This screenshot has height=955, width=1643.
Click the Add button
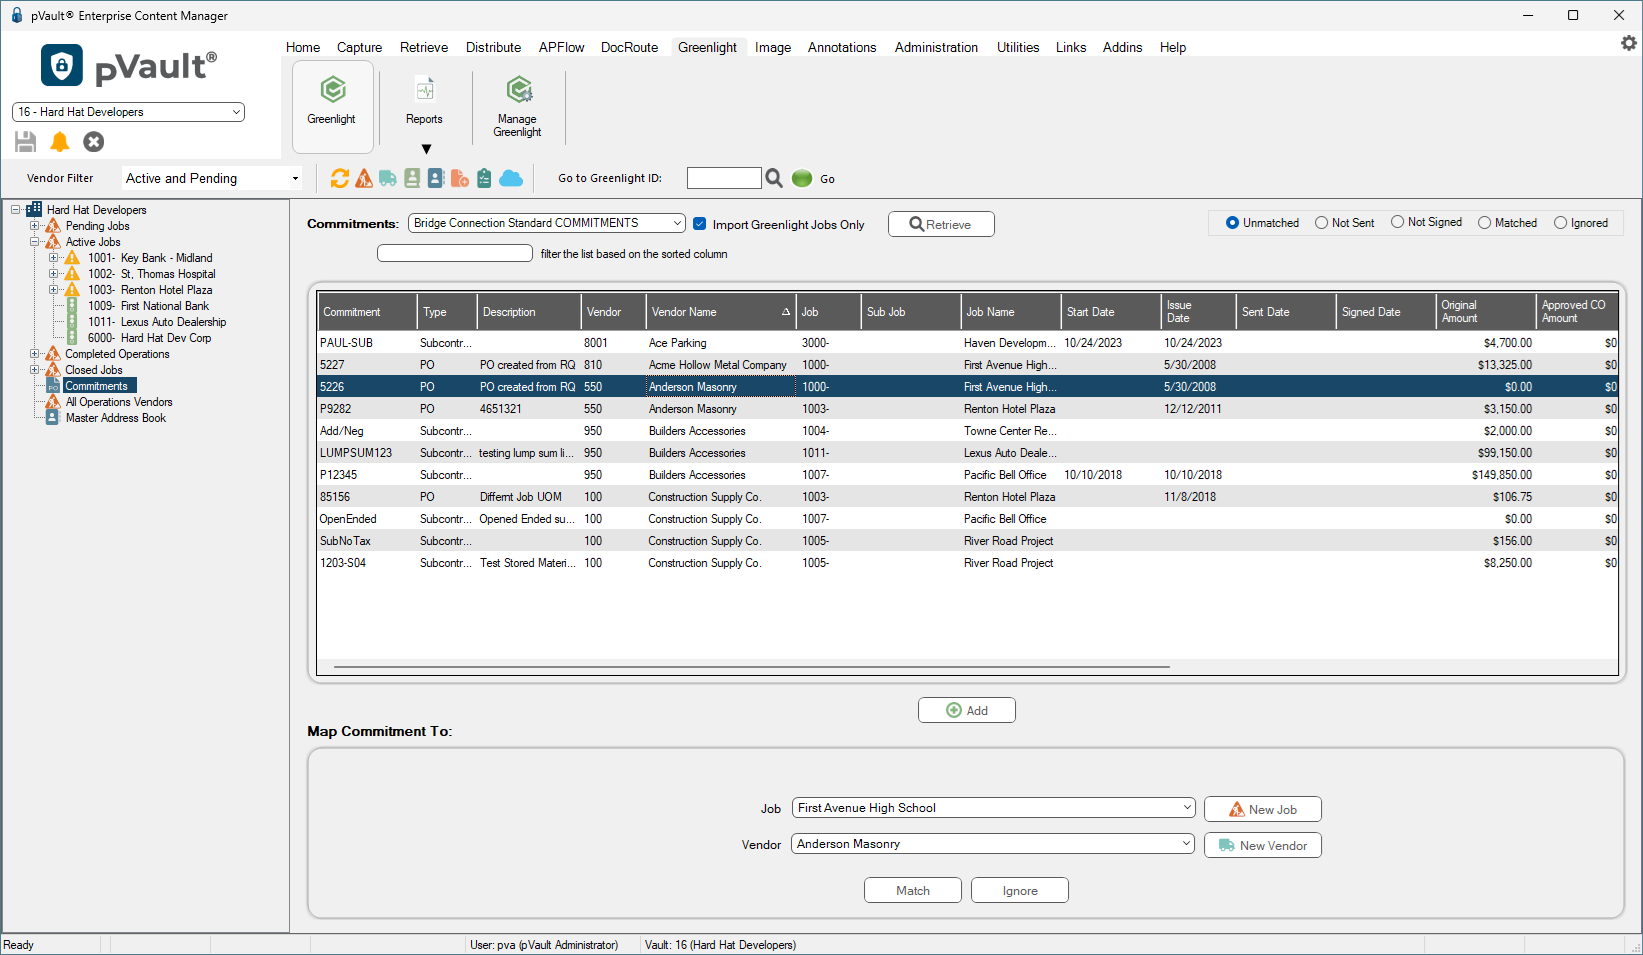[967, 710]
